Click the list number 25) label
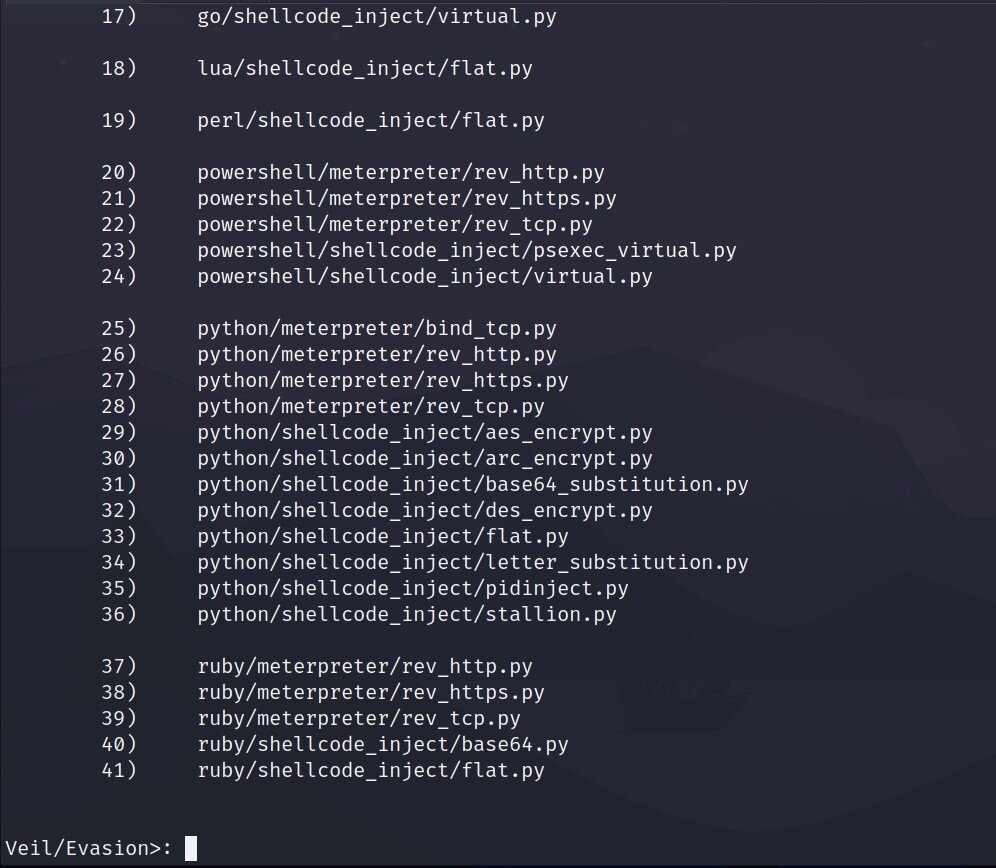Image resolution: width=996 pixels, height=868 pixels. tap(119, 328)
